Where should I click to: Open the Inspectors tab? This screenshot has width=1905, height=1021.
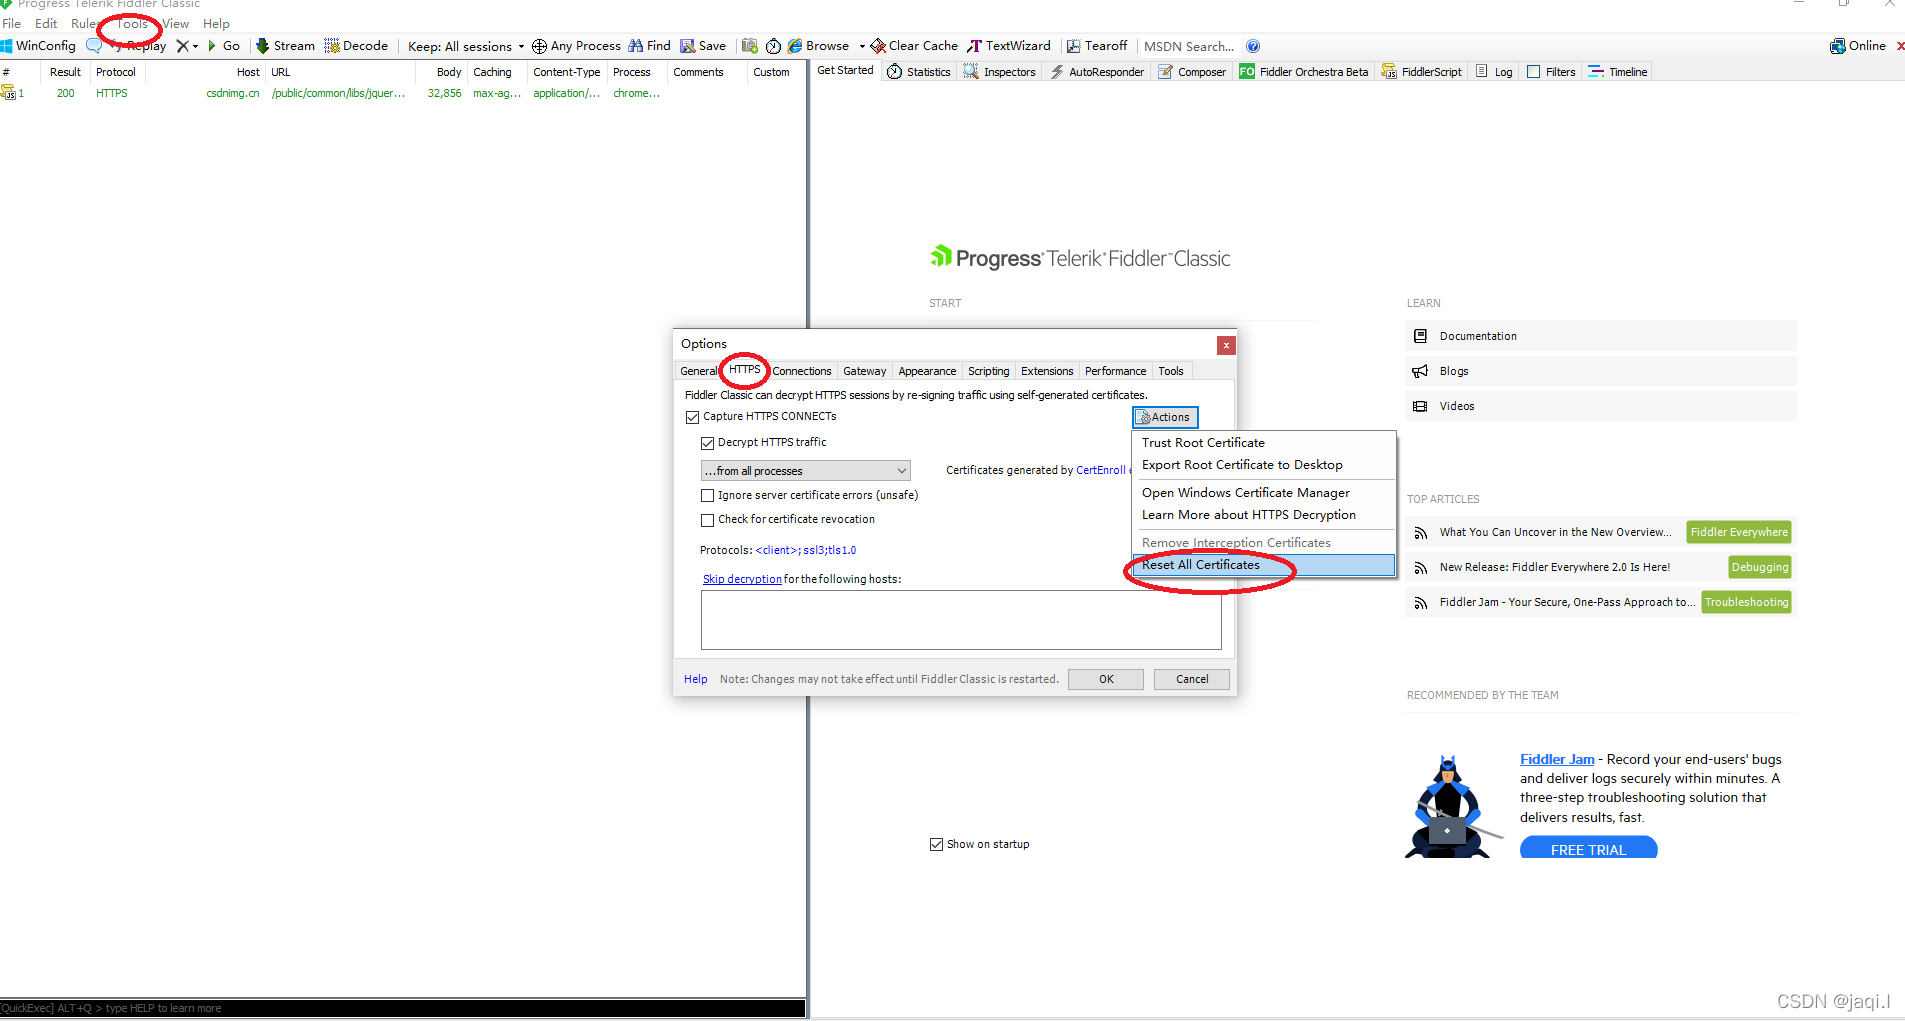[x=1000, y=72]
